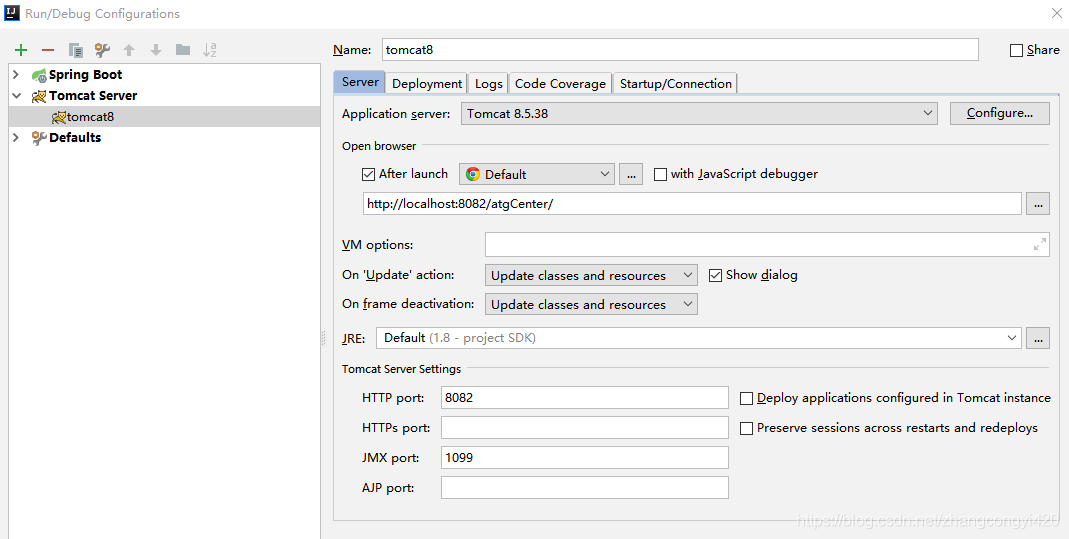Click the HTTP port input field
The height and width of the screenshot is (539, 1069).
(x=584, y=398)
